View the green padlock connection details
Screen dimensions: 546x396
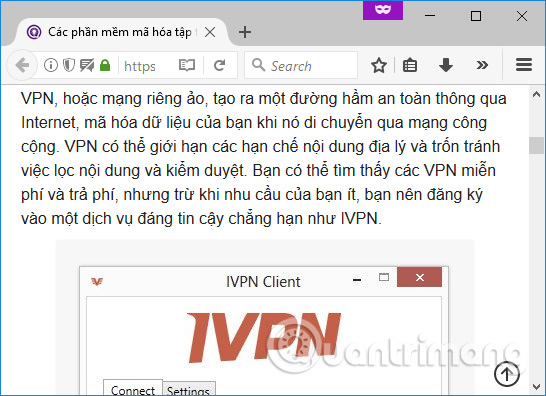pyautogui.click(x=105, y=65)
